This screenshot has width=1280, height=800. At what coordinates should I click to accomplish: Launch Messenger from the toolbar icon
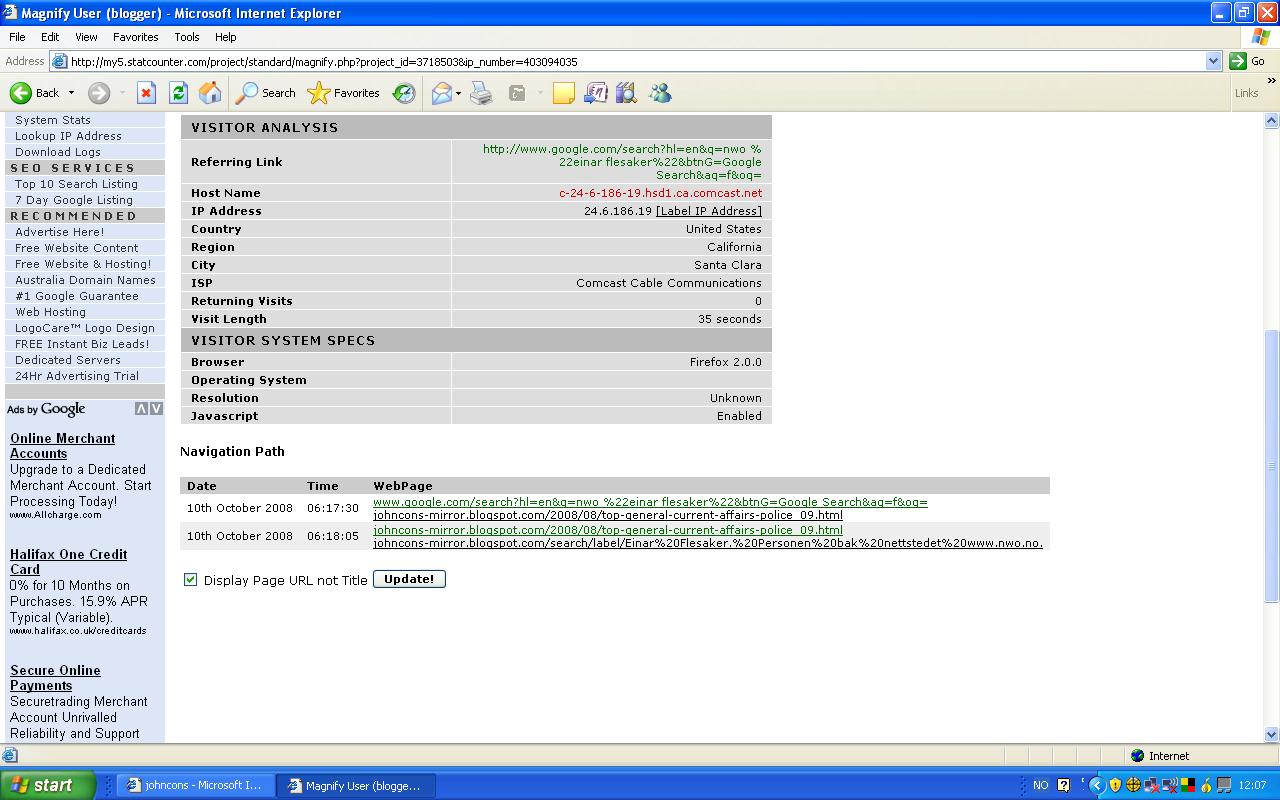[x=660, y=93]
